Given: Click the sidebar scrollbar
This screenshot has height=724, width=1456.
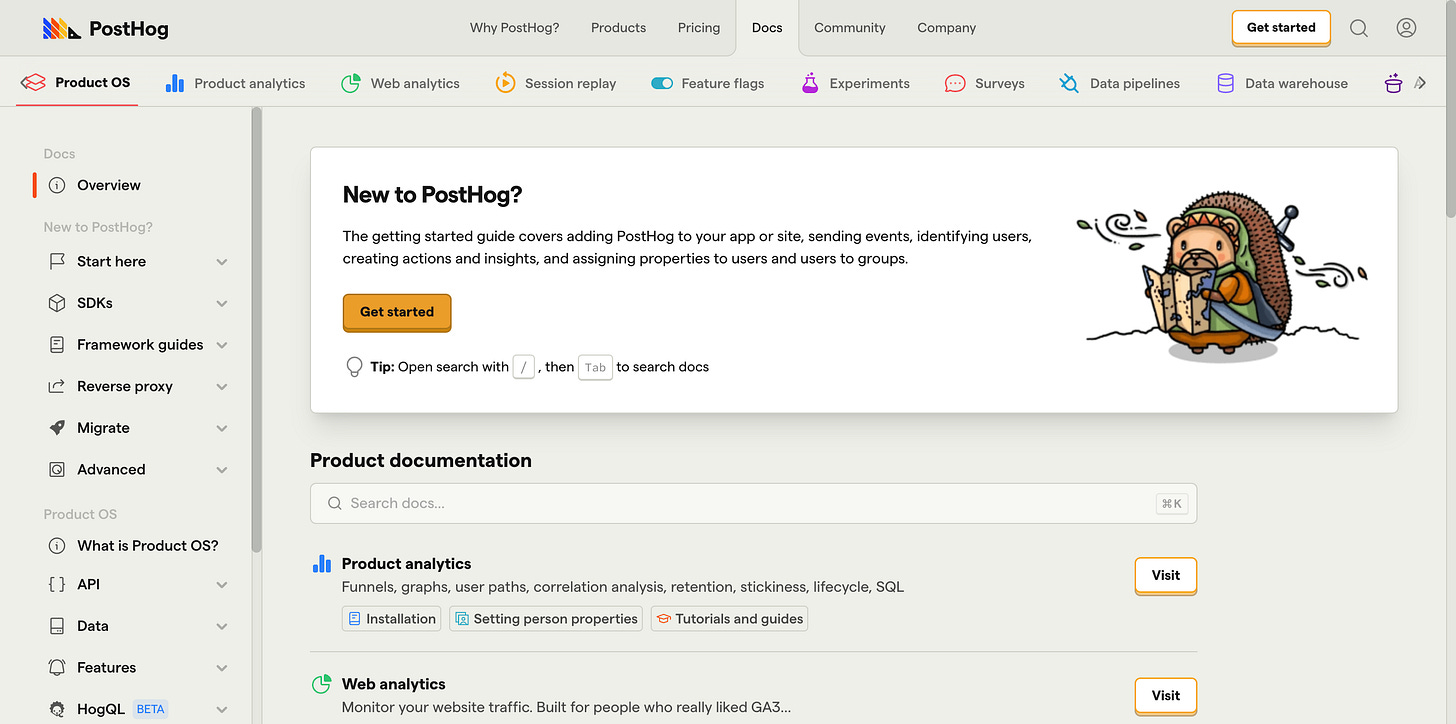Looking at the screenshot, I should pos(257,330).
